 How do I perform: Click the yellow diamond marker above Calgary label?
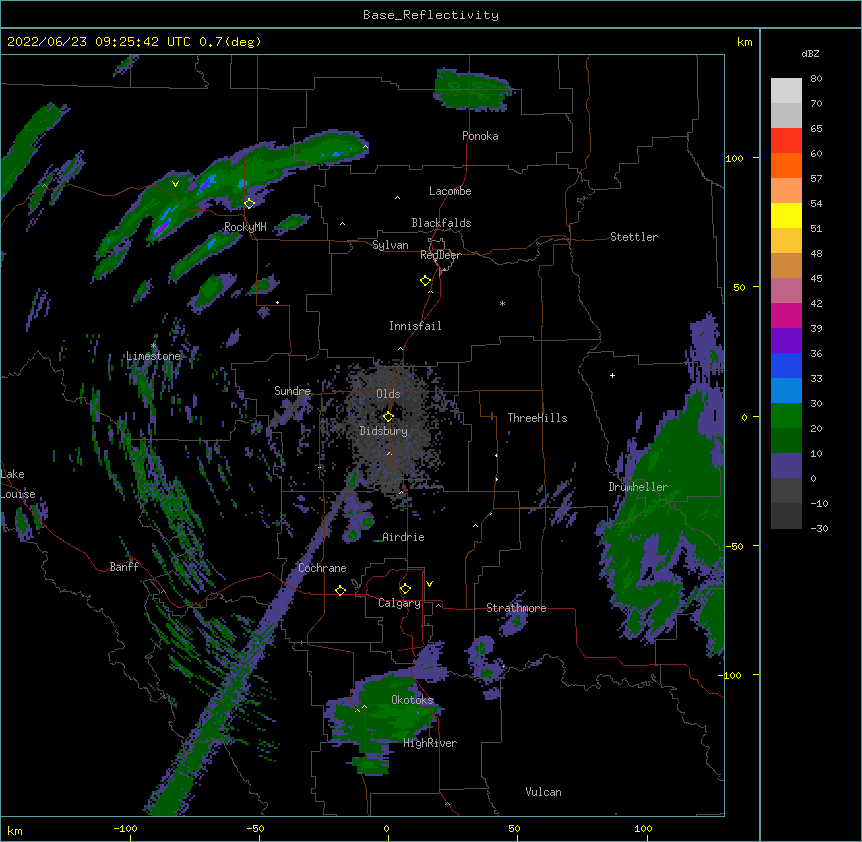click(405, 589)
